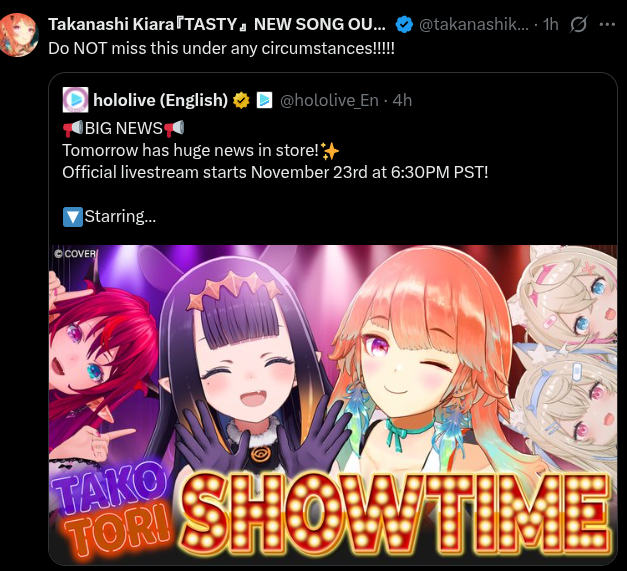Click the hololive English profile avatar
The height and width of the screenshot is (571, 627).
point(76,100)
